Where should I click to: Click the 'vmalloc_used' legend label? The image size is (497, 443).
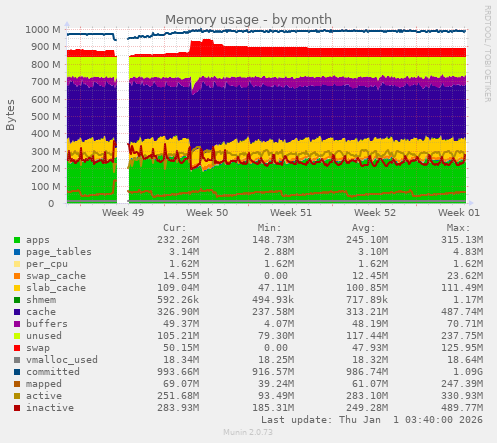click(x=62, y=360)
